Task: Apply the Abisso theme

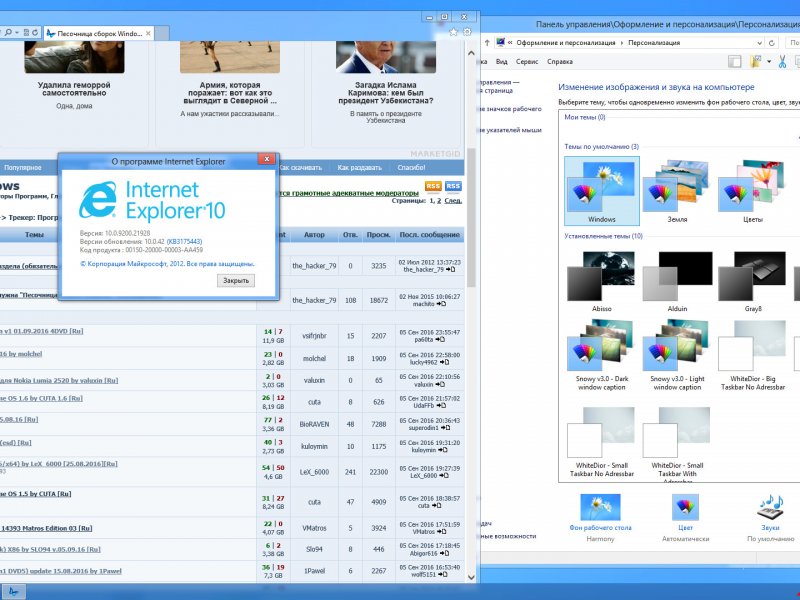Action: (602, 281)
